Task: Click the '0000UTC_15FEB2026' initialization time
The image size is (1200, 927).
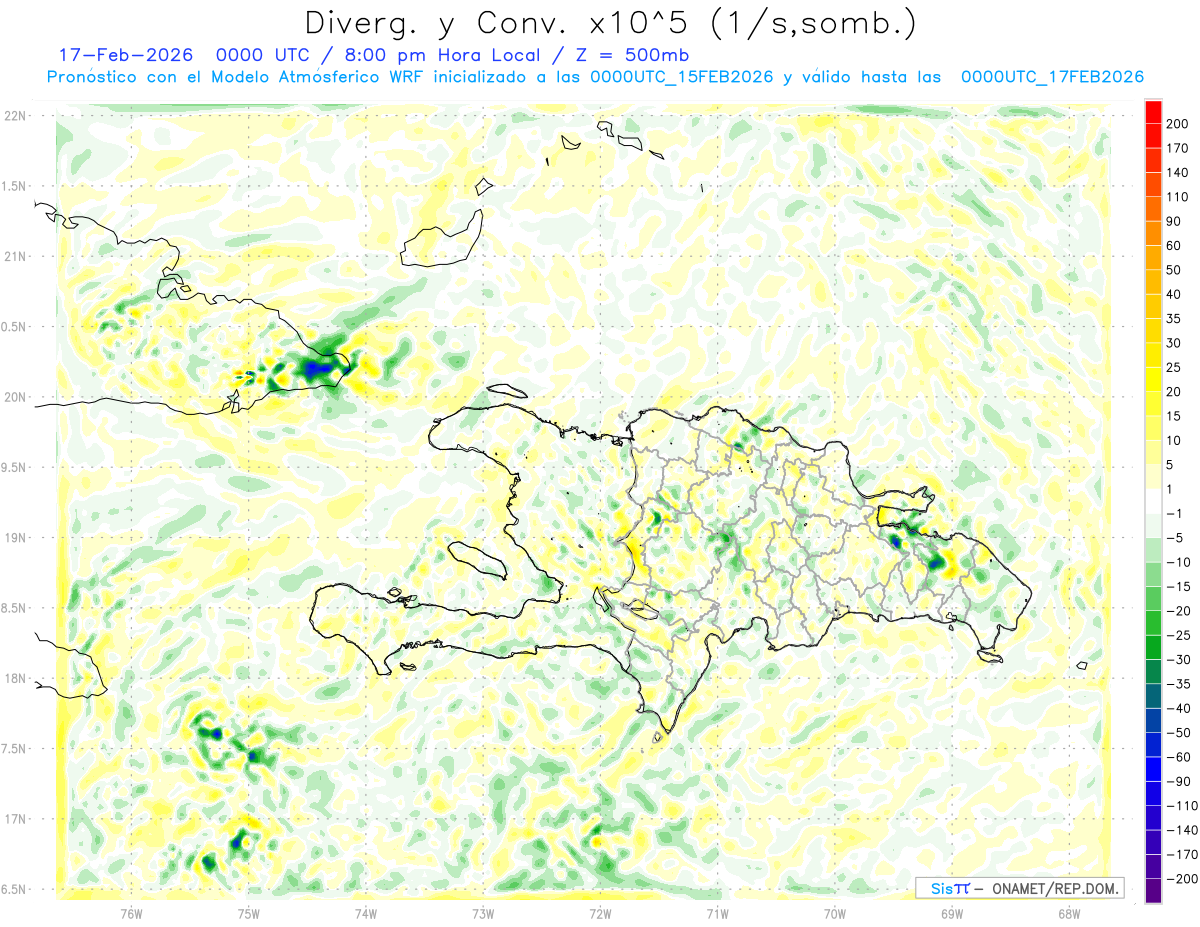Action: click(x=682, y=77)
